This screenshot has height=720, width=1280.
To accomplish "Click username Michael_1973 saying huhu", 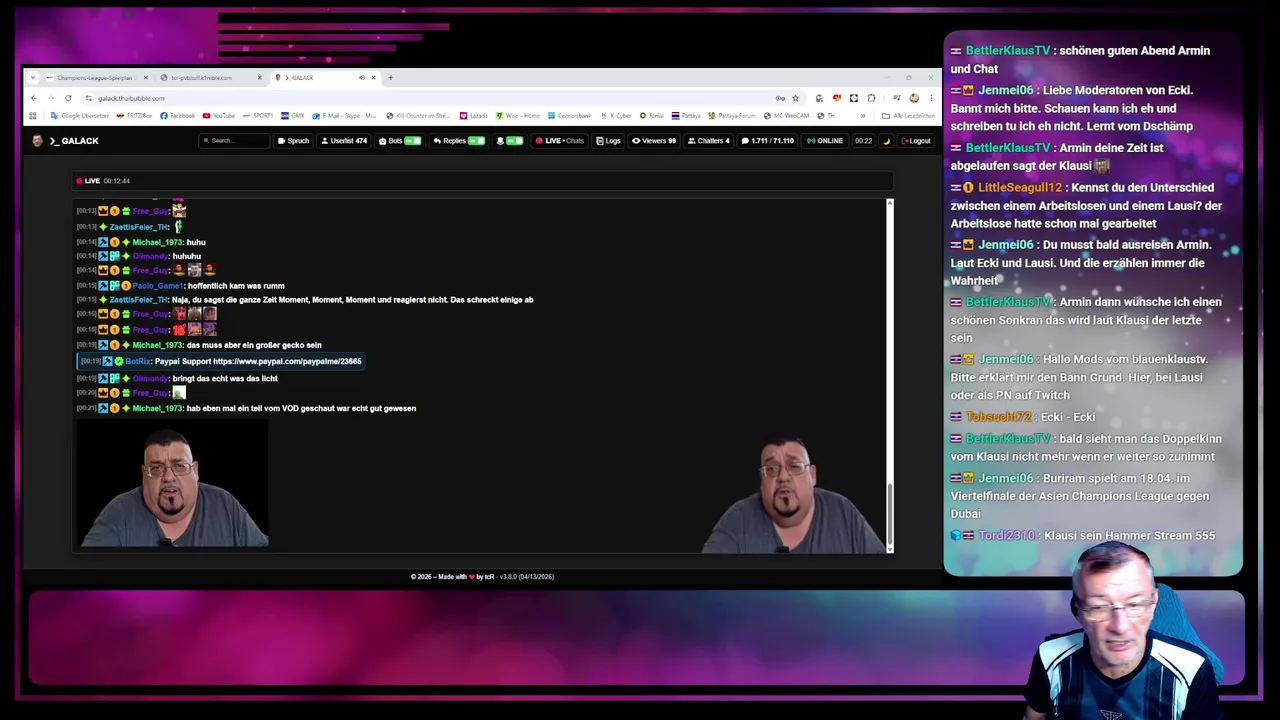I will click(x=158, y=242).
